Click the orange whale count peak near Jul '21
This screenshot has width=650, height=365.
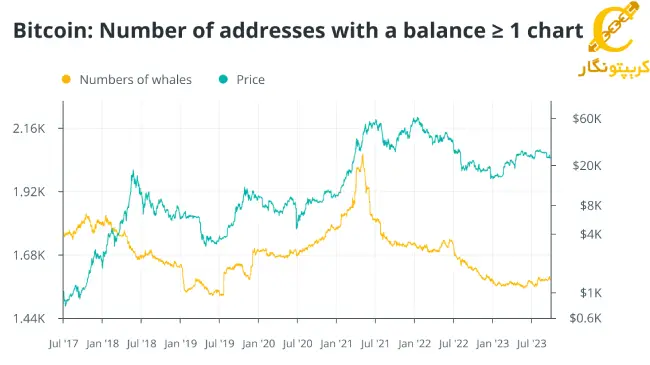363,156
